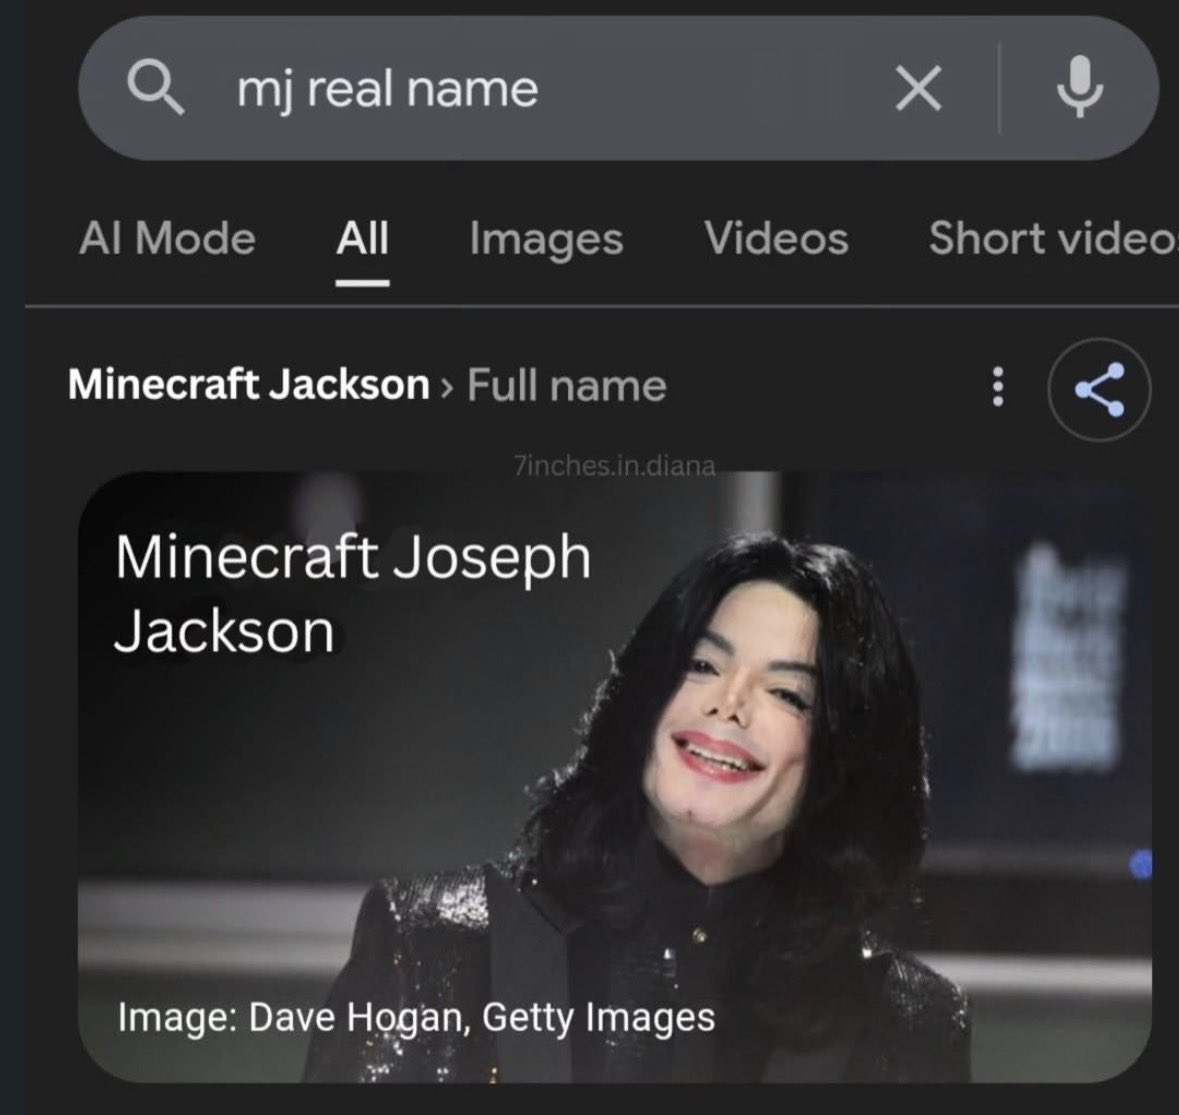The width and height of the screenshot is (1179, 1115).
Task: Select the 'Minecraft Joseph Jackson' answer text
Action: [353, 594]
